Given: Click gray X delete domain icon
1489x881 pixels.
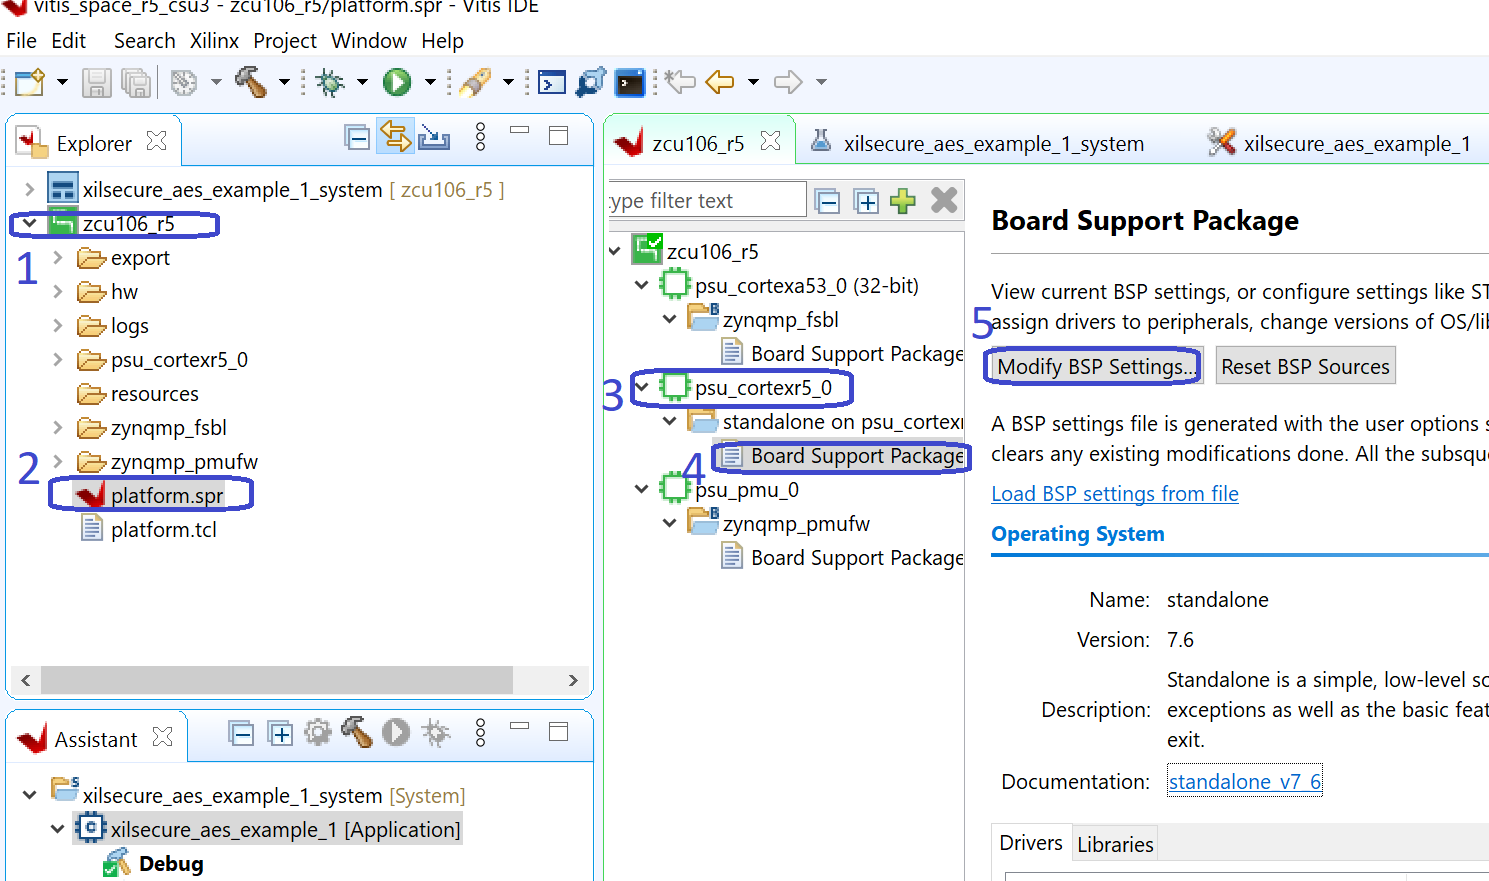Looking at the screenshot, I should click(944, 200).
